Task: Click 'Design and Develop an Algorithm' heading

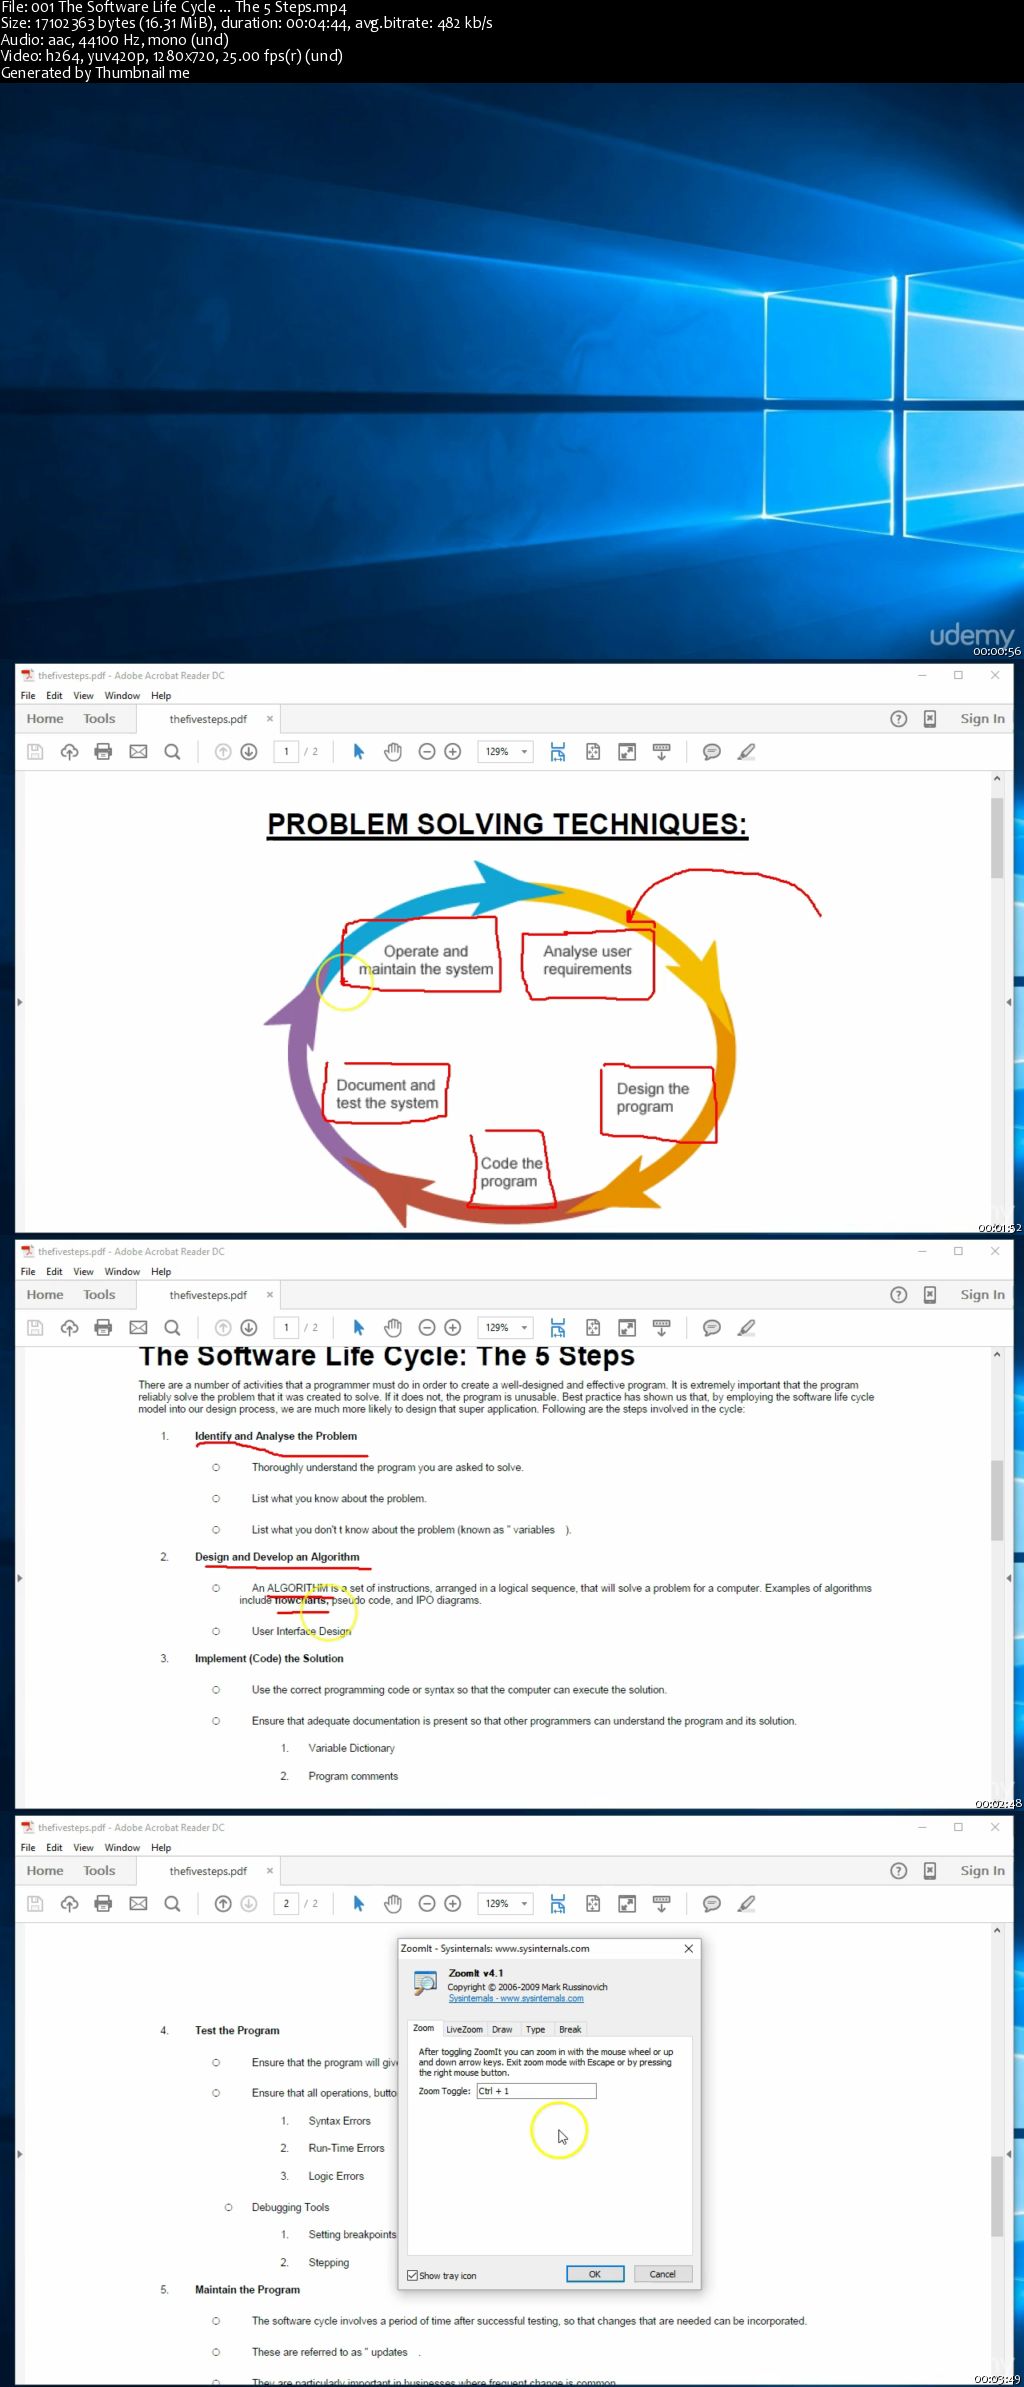Action: (x=277, y=1557)
